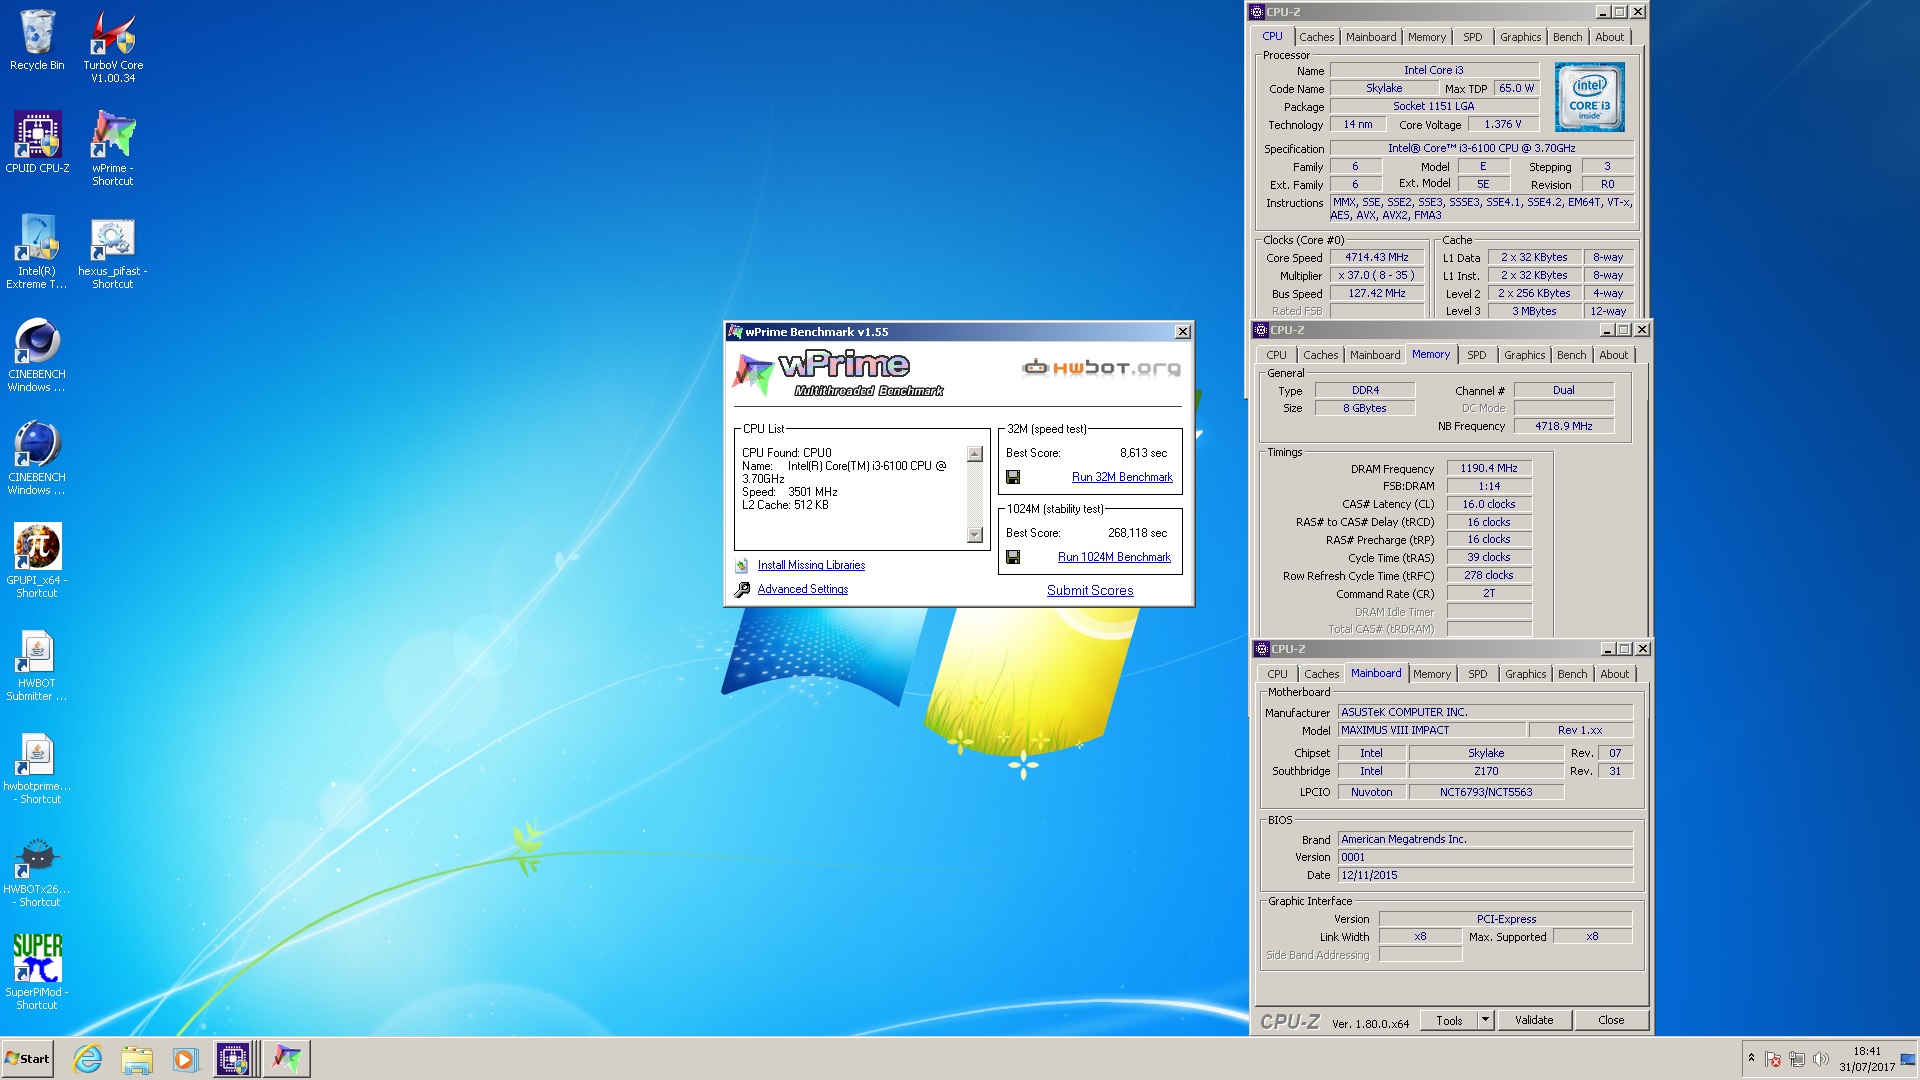
Task: Click Advanced Settings wrench icon
Action: pos(742,590)
